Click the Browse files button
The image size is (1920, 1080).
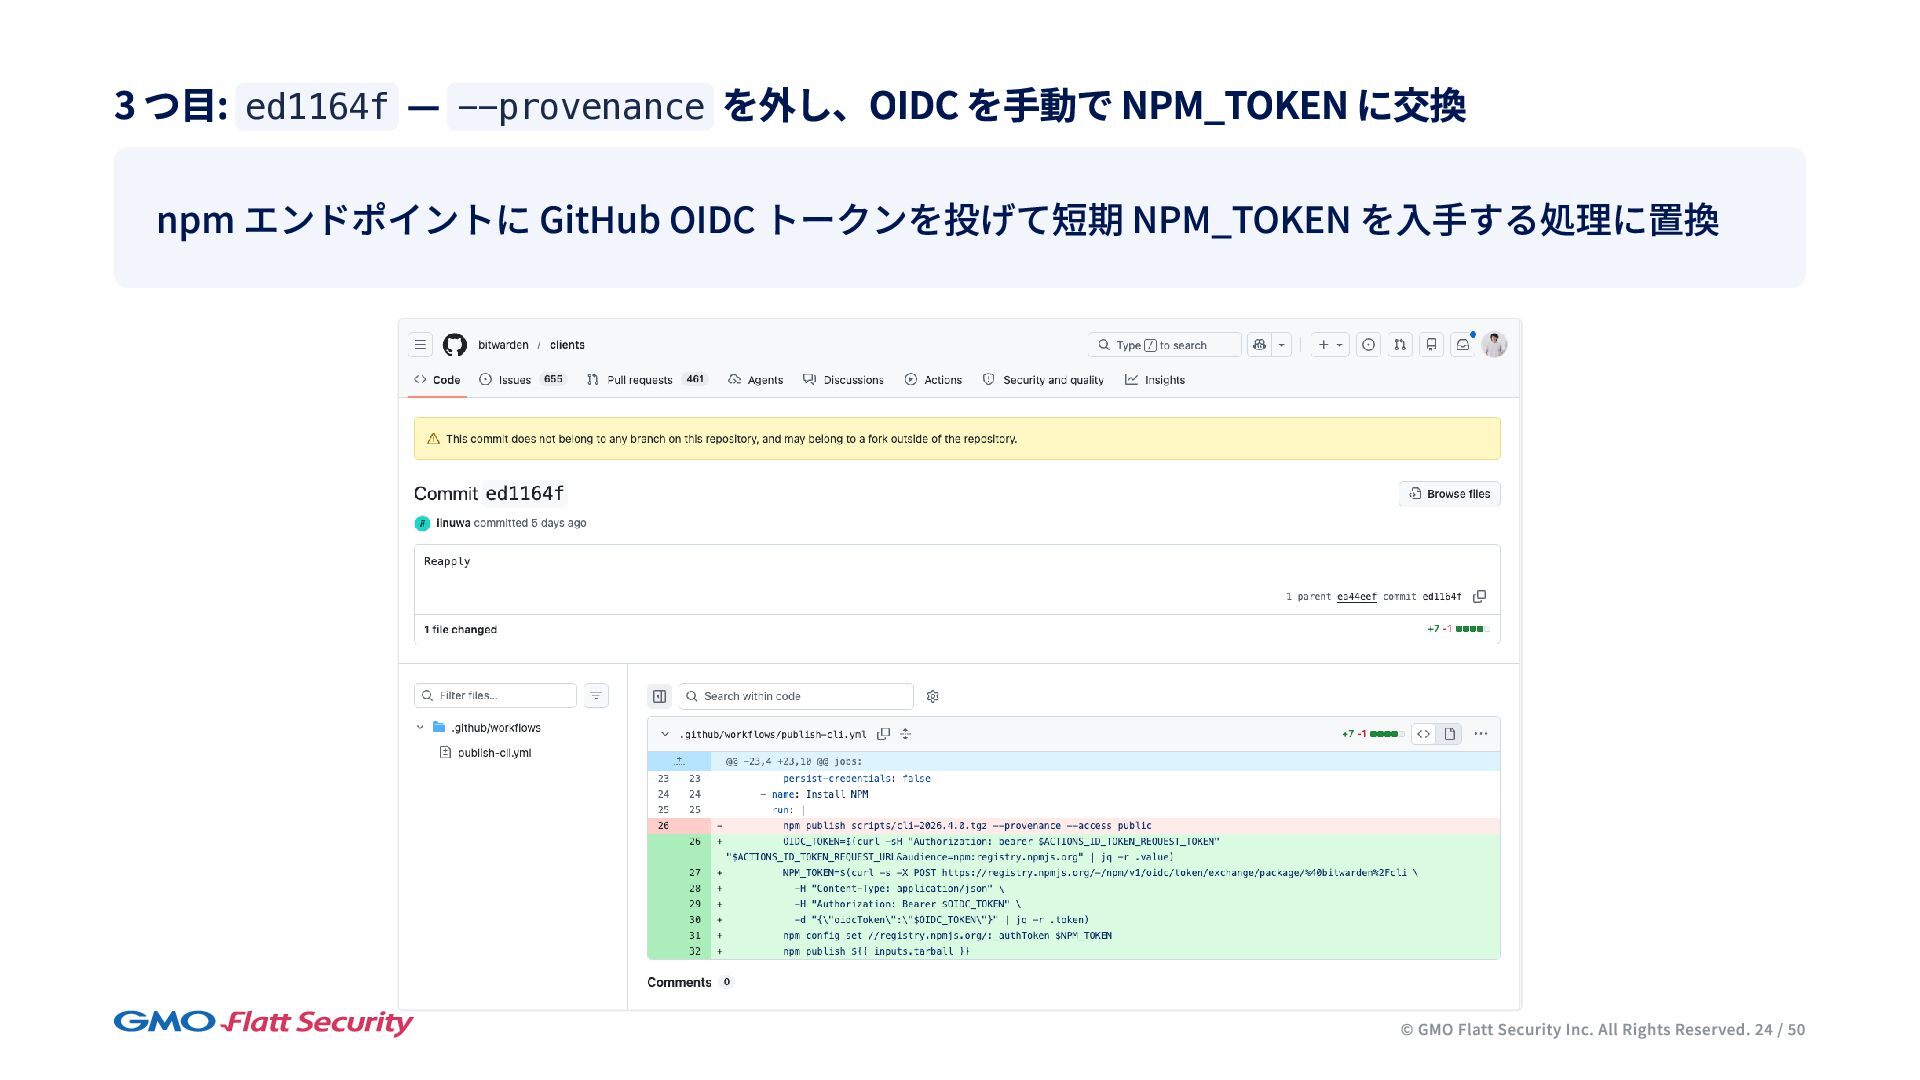tap(1449, 494)
